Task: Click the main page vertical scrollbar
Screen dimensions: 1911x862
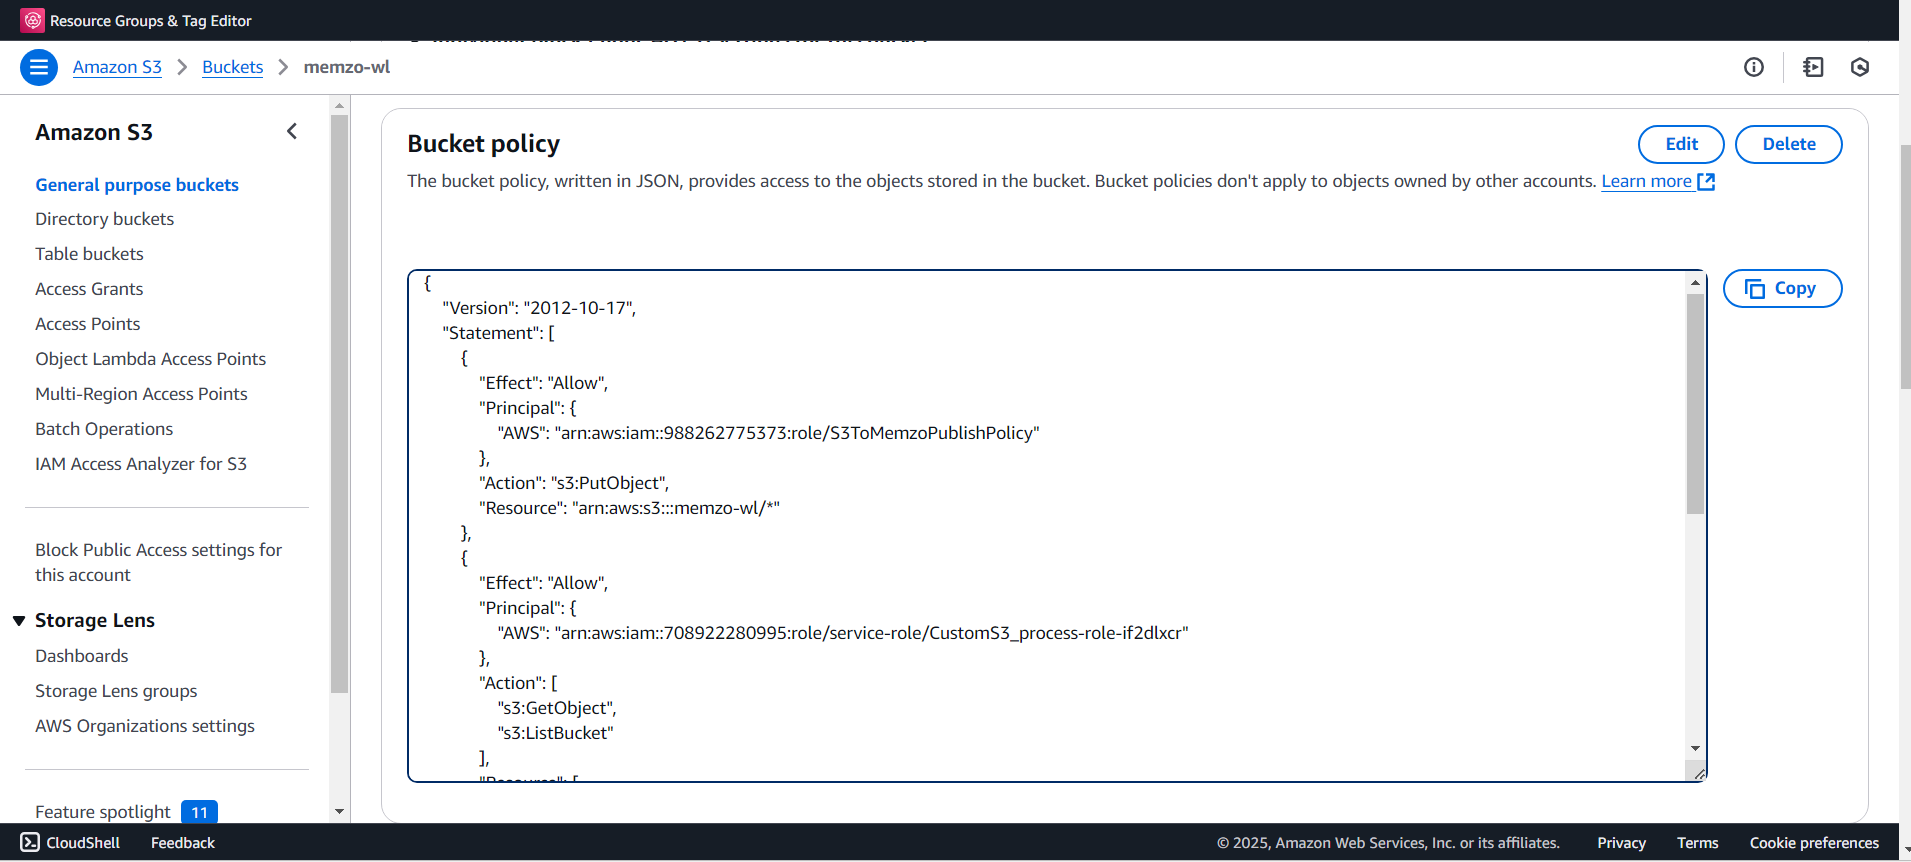Action: pos(1905,267)
